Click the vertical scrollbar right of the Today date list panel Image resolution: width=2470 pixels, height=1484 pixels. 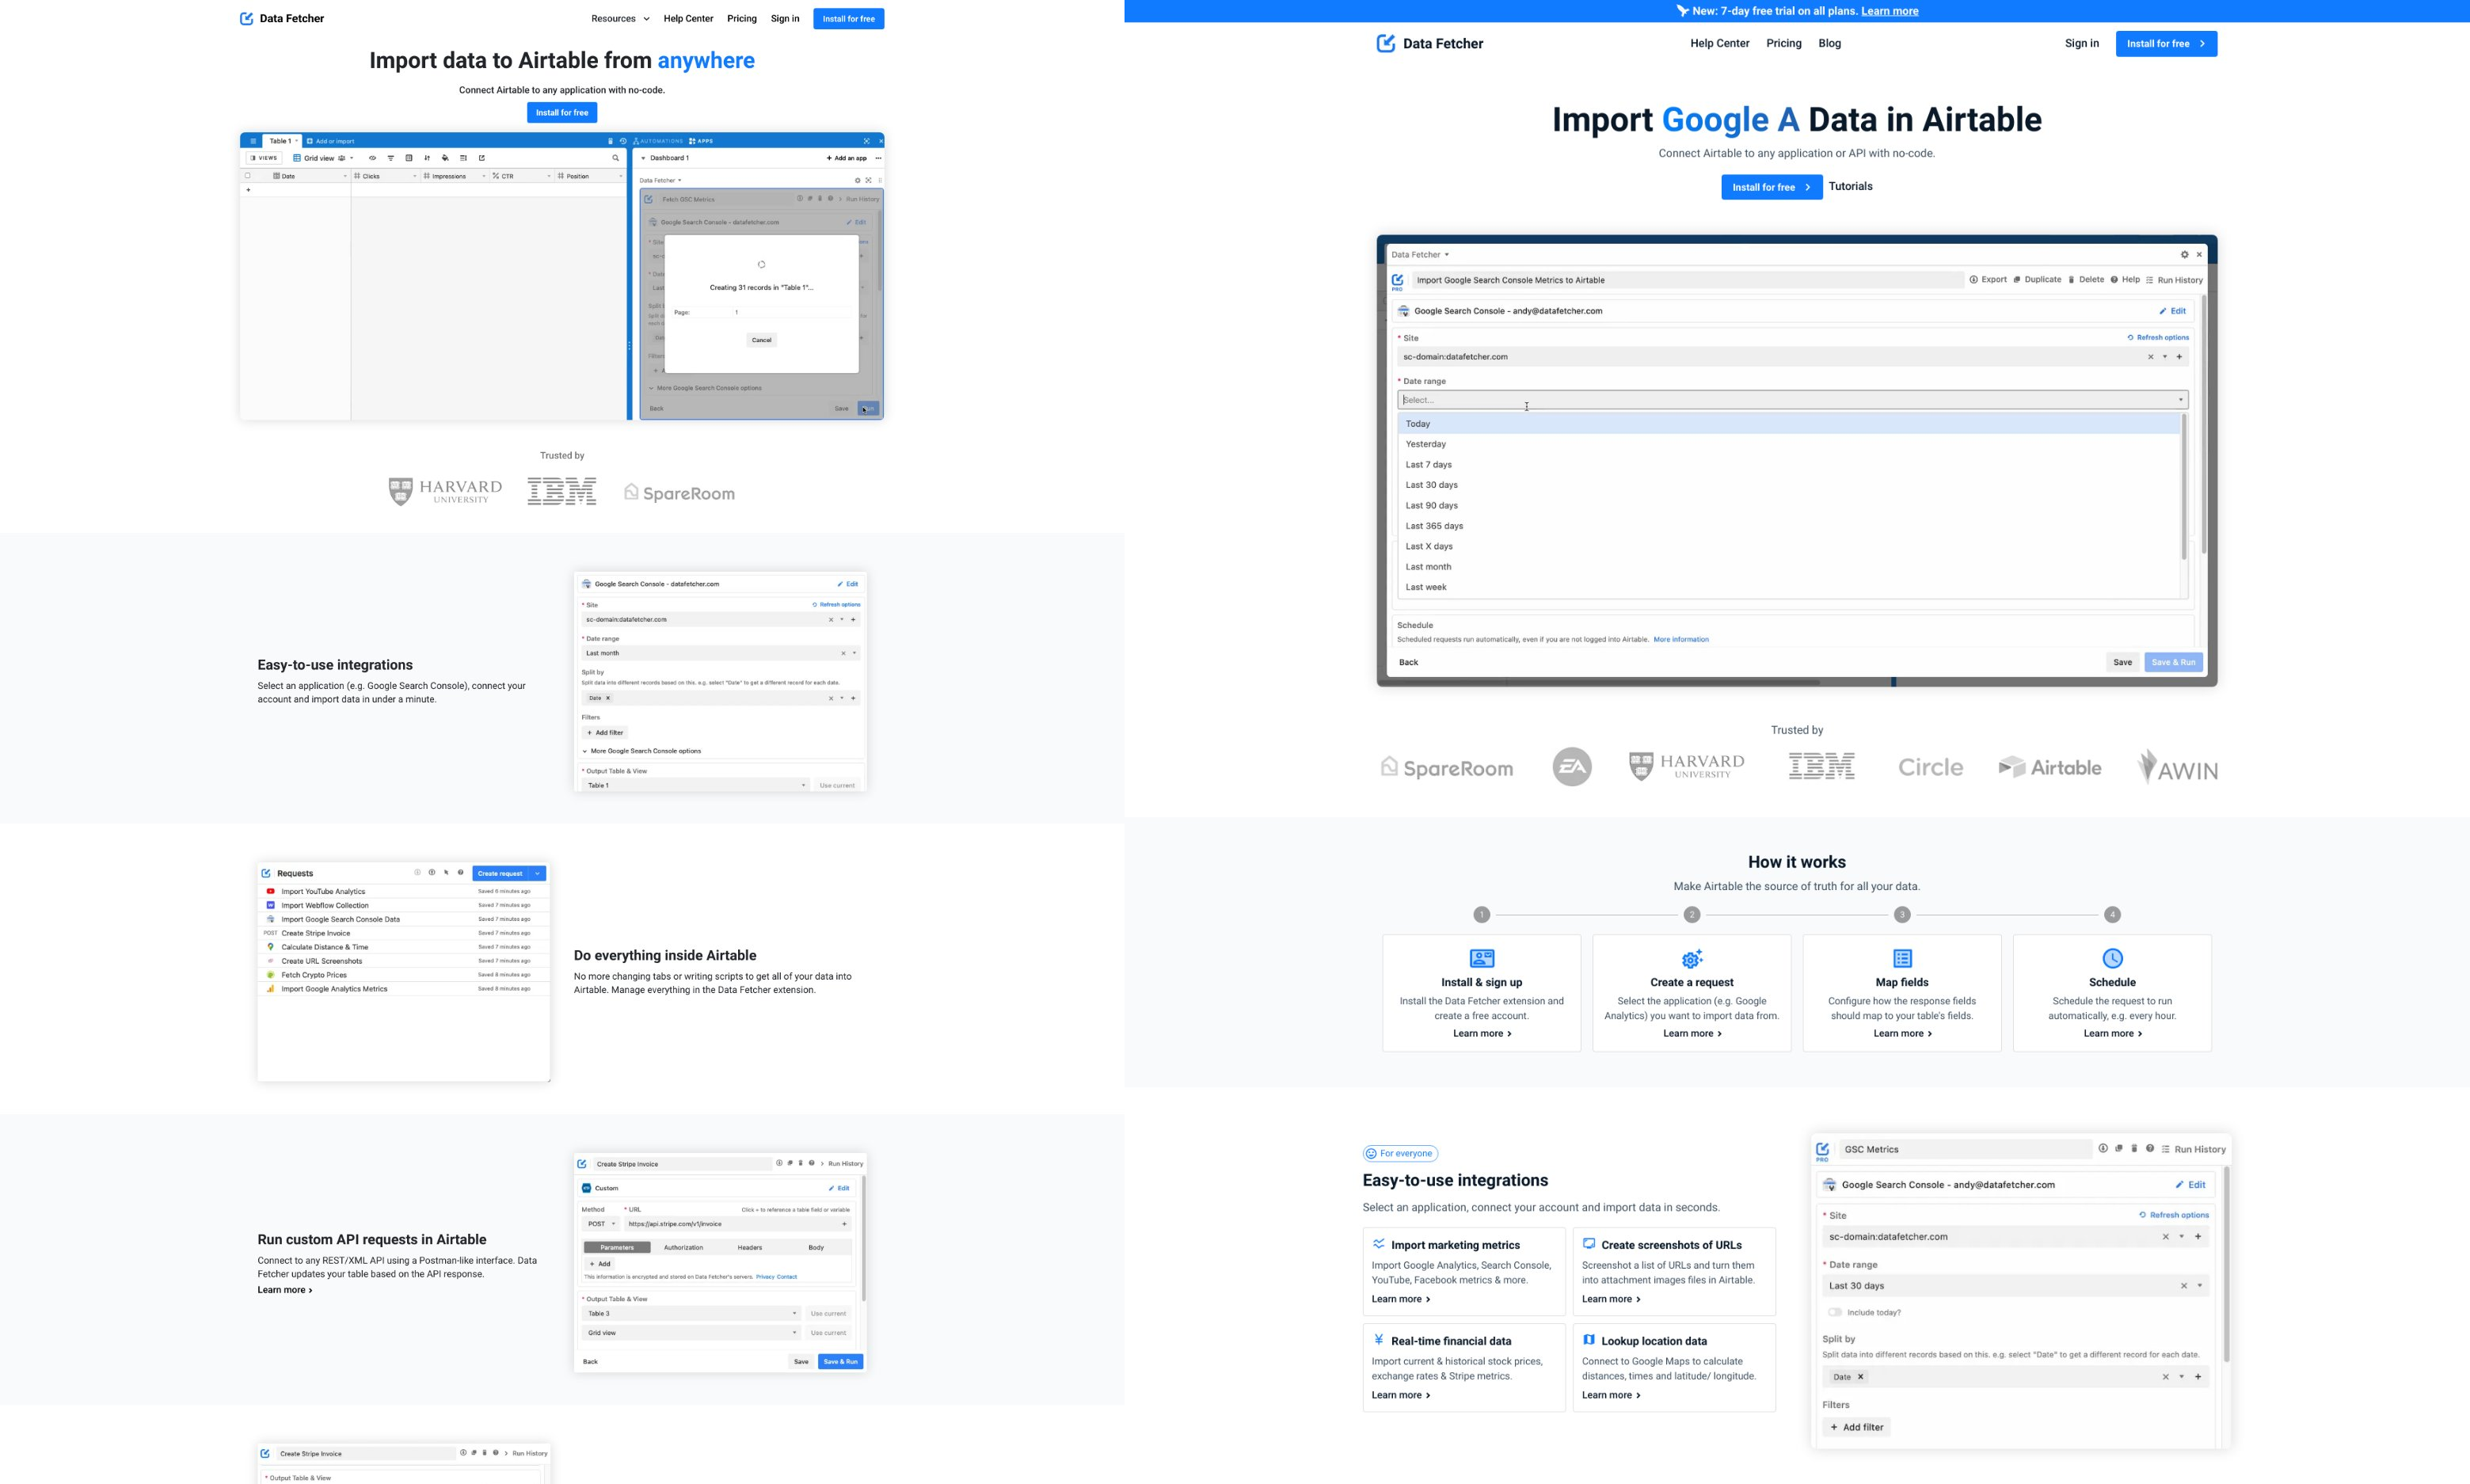tap(2203, 425)
